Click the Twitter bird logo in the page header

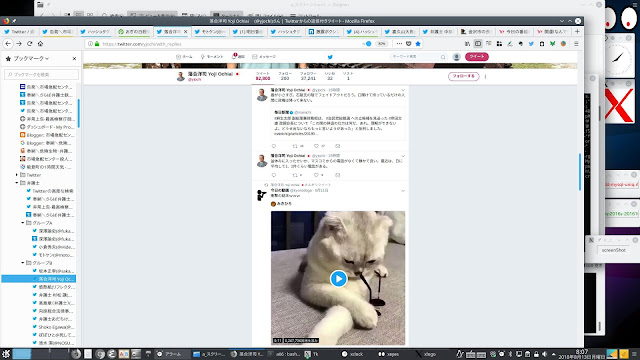(330, 57)
